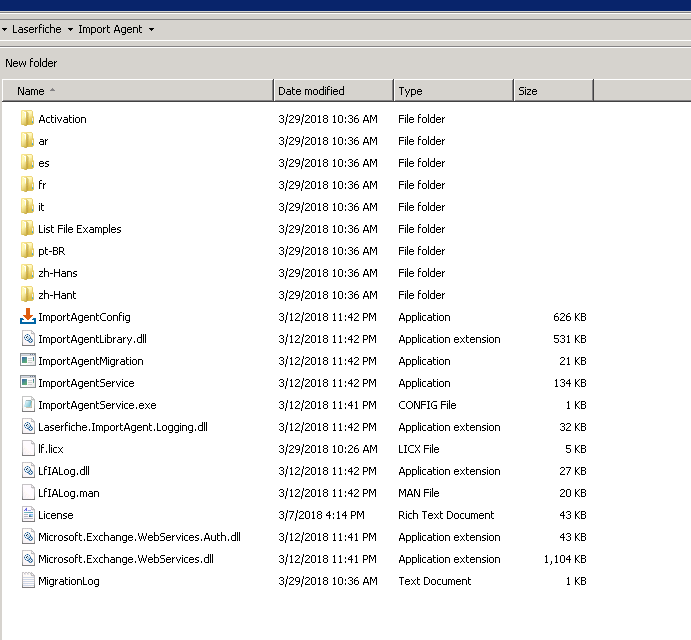Screen dimensions: 691x640
Task: Select the MigrationLog file name
Action: pyautogui.click(x=69, y=581)
